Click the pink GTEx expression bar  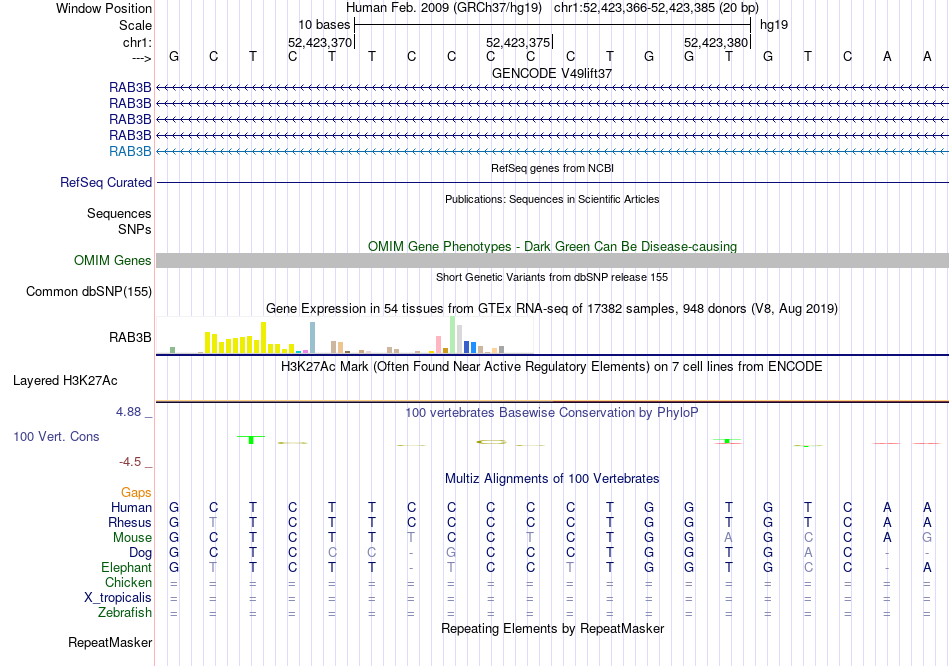tap(439, 344)
